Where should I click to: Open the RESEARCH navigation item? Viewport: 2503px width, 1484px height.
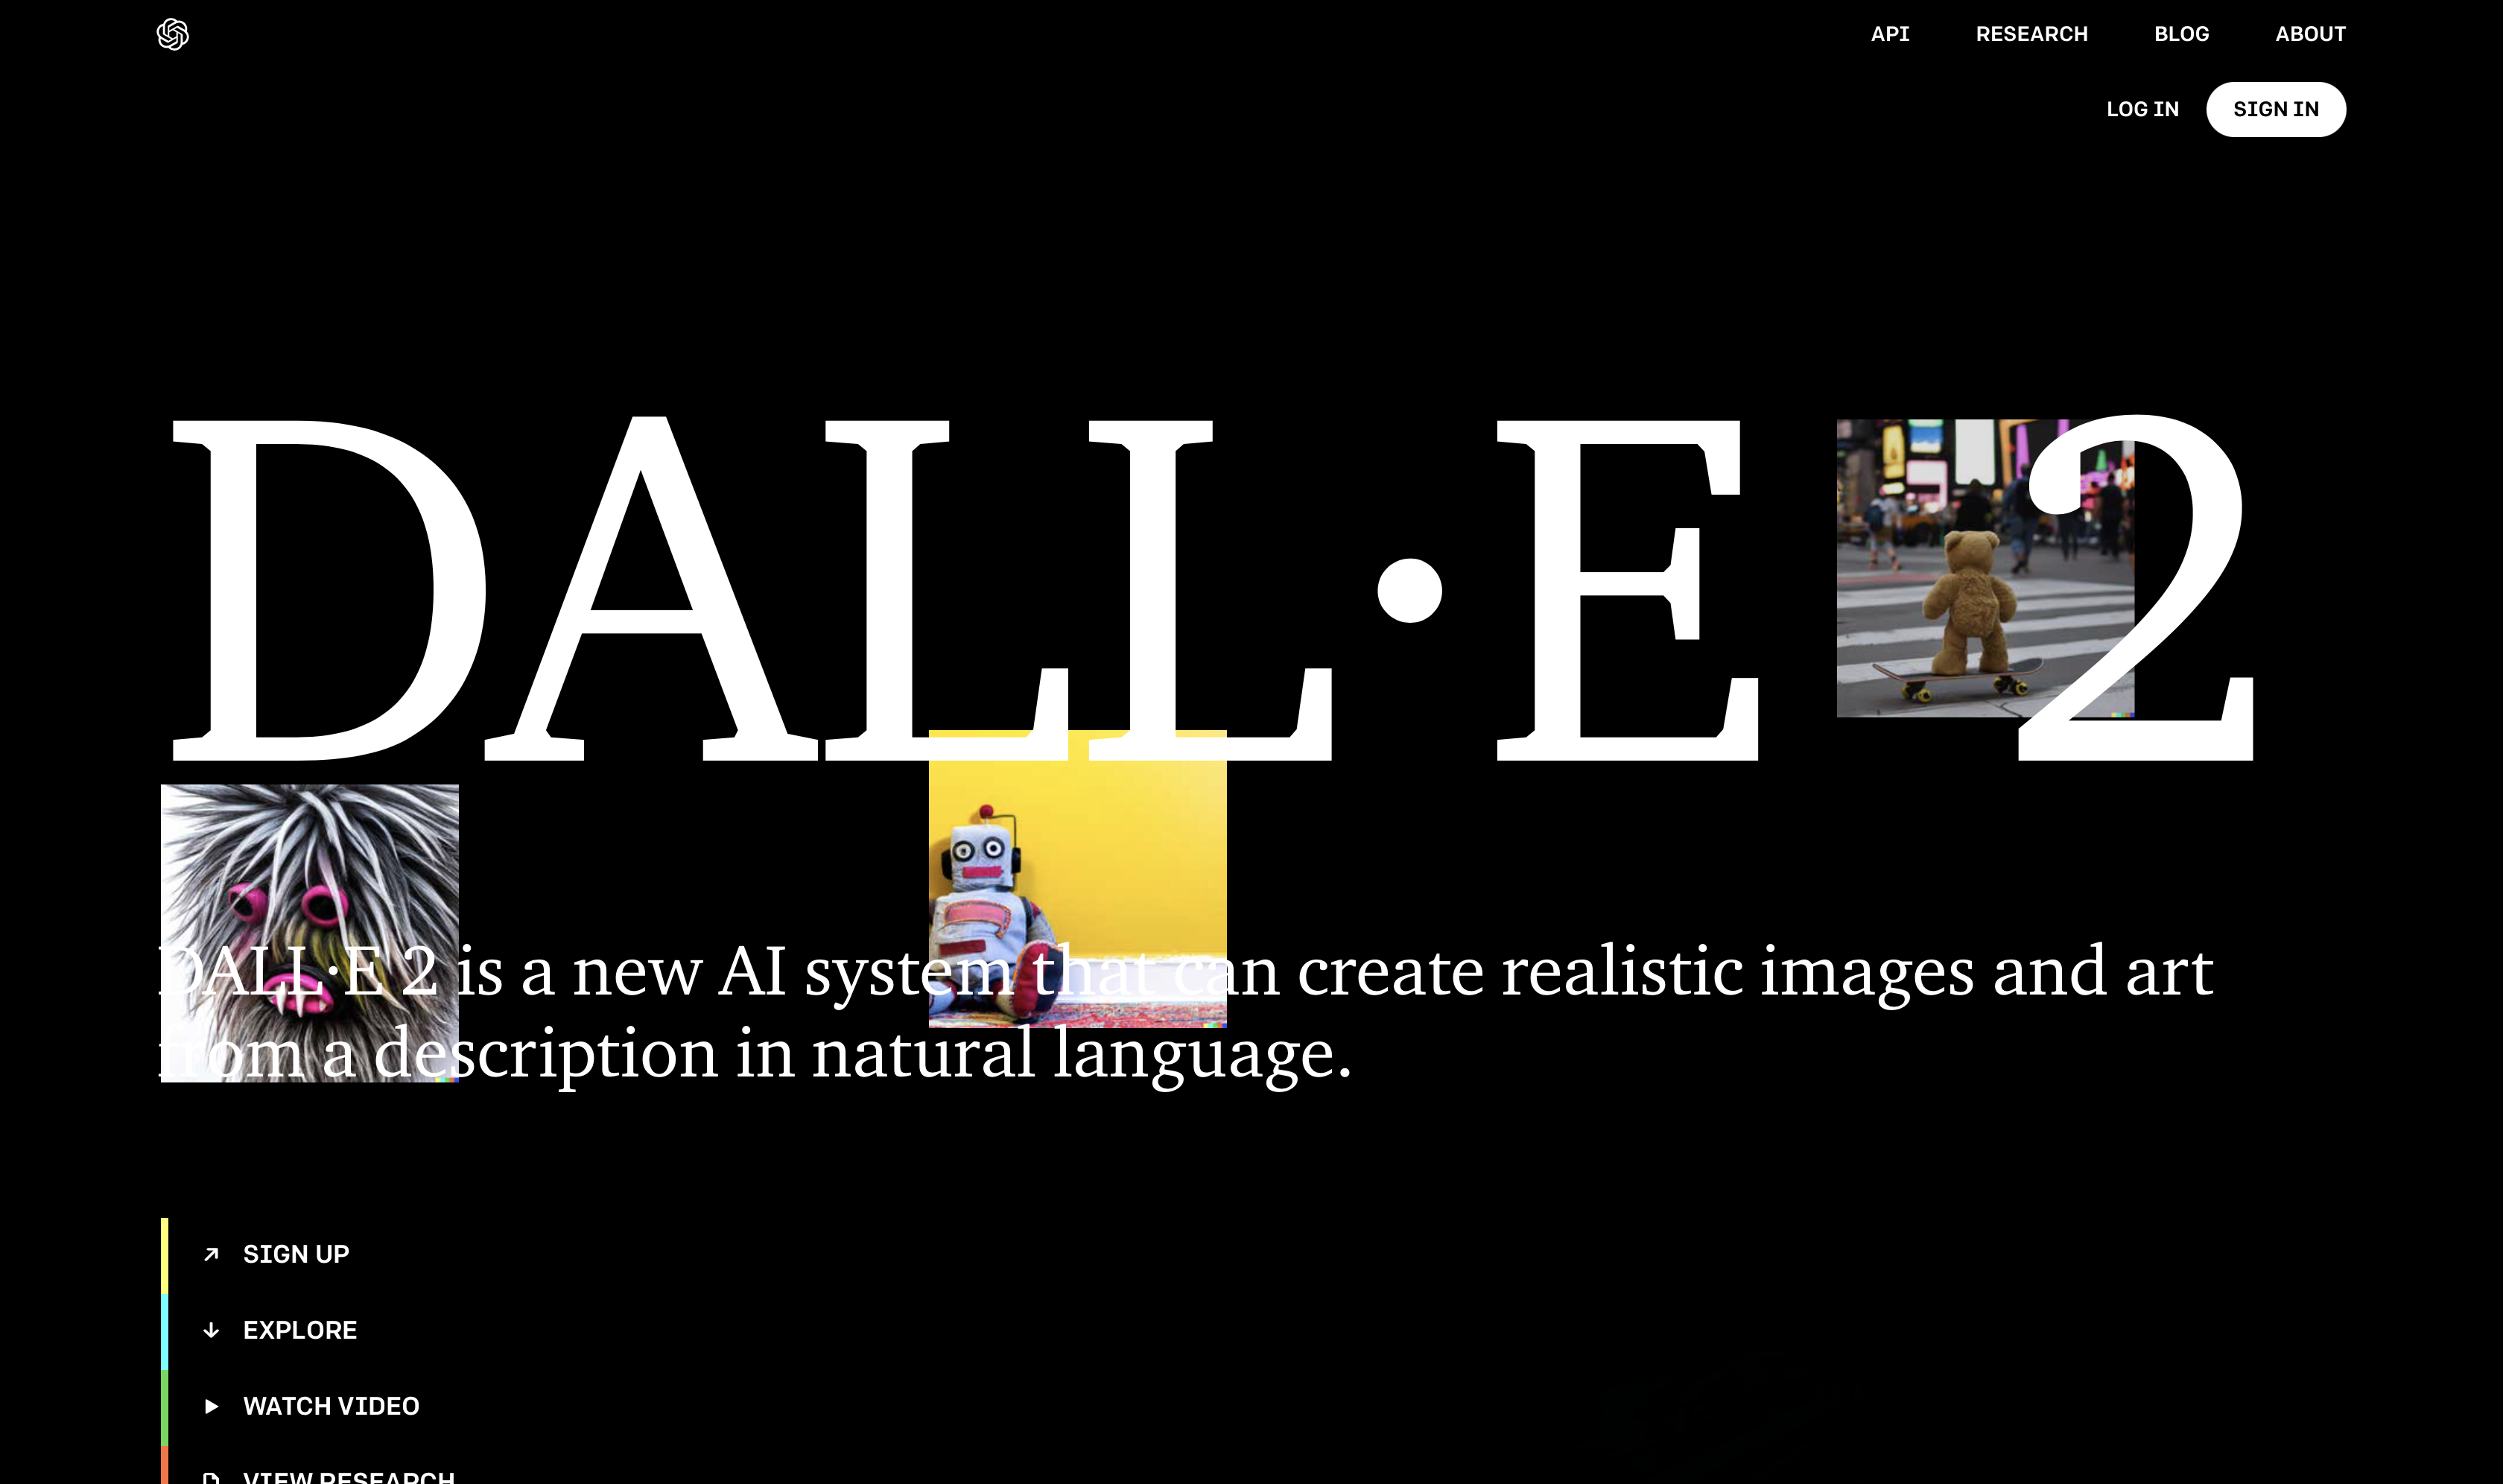[2031, 34]
